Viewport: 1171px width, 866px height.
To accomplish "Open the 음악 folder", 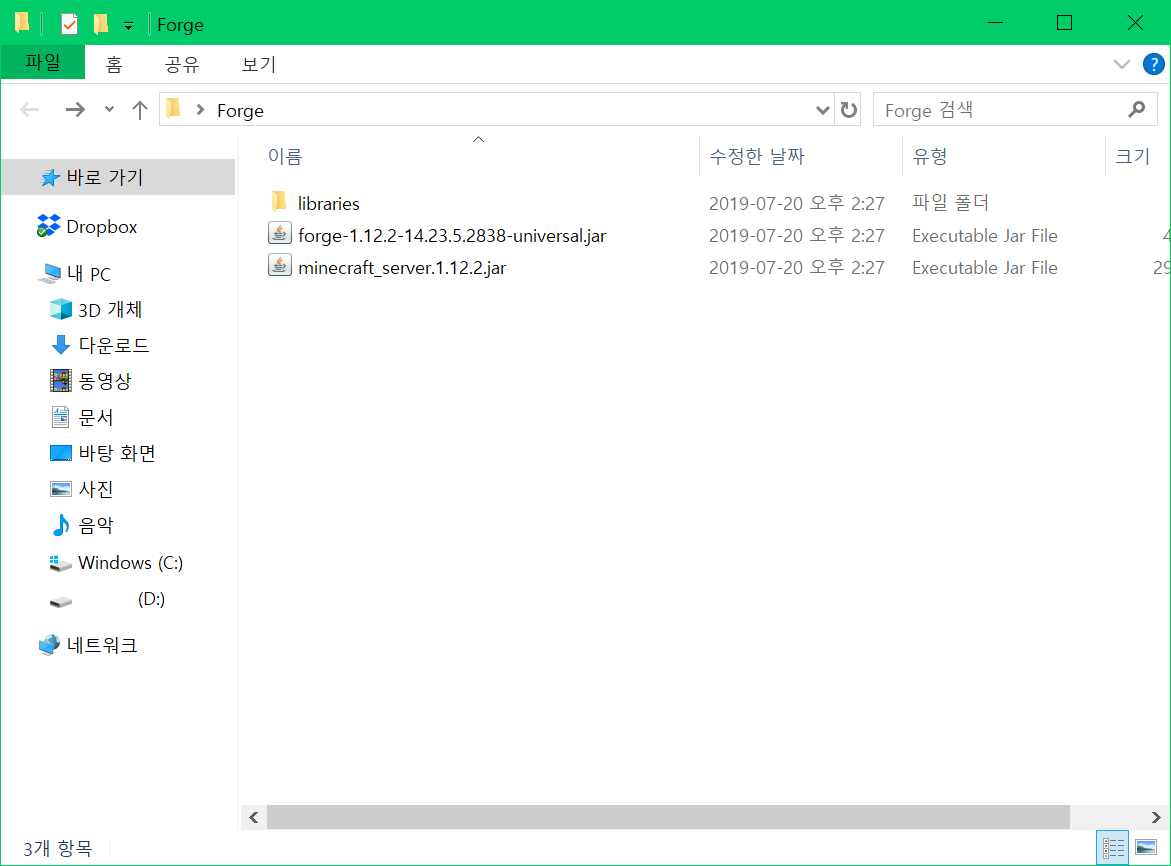I will (x=96, y=525).
